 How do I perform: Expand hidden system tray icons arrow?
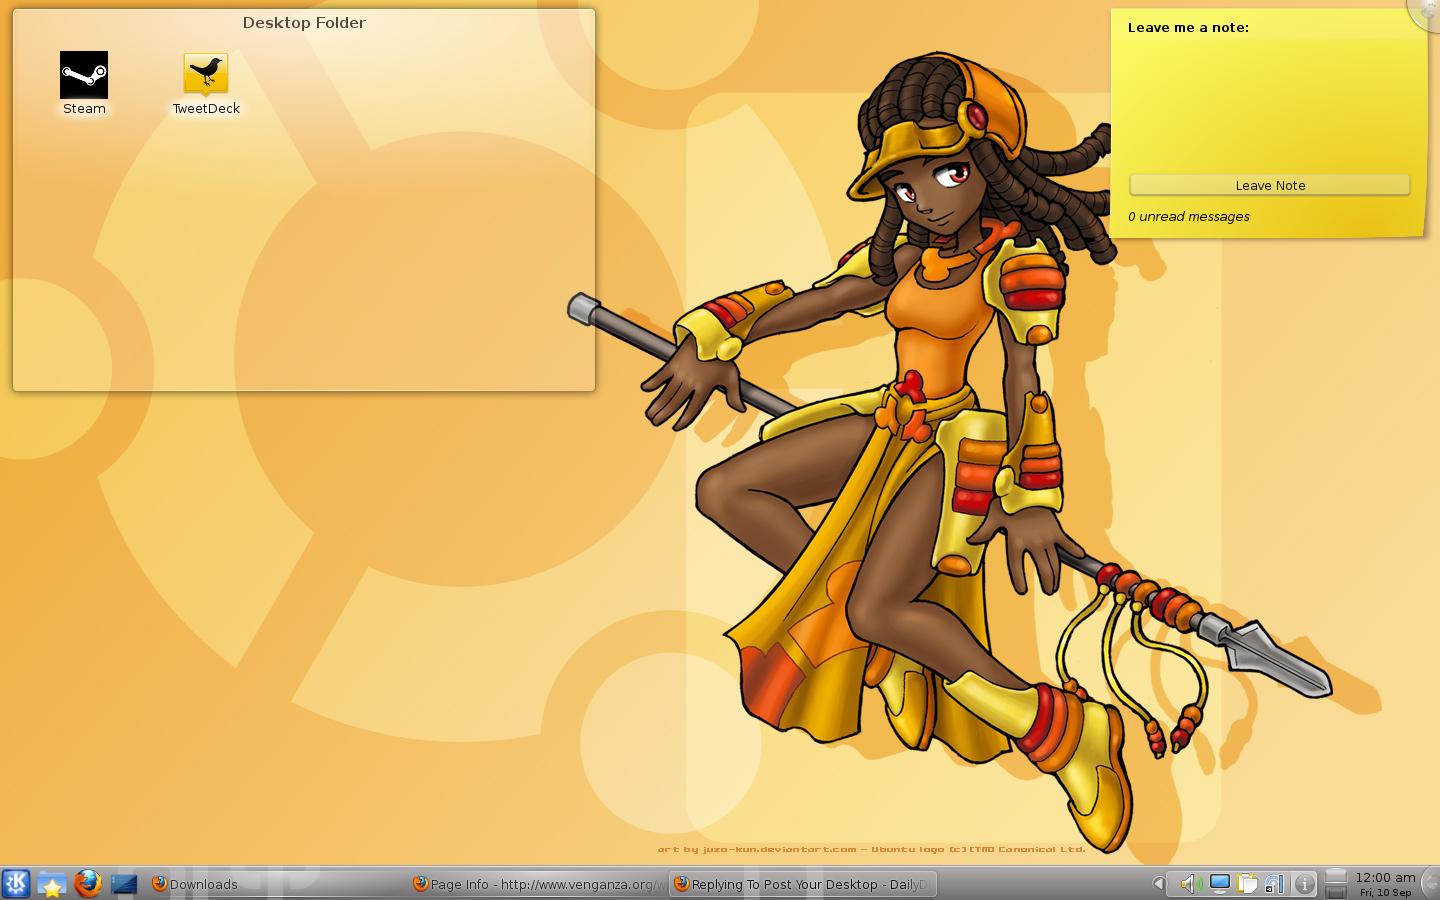tap(1159, 884)
